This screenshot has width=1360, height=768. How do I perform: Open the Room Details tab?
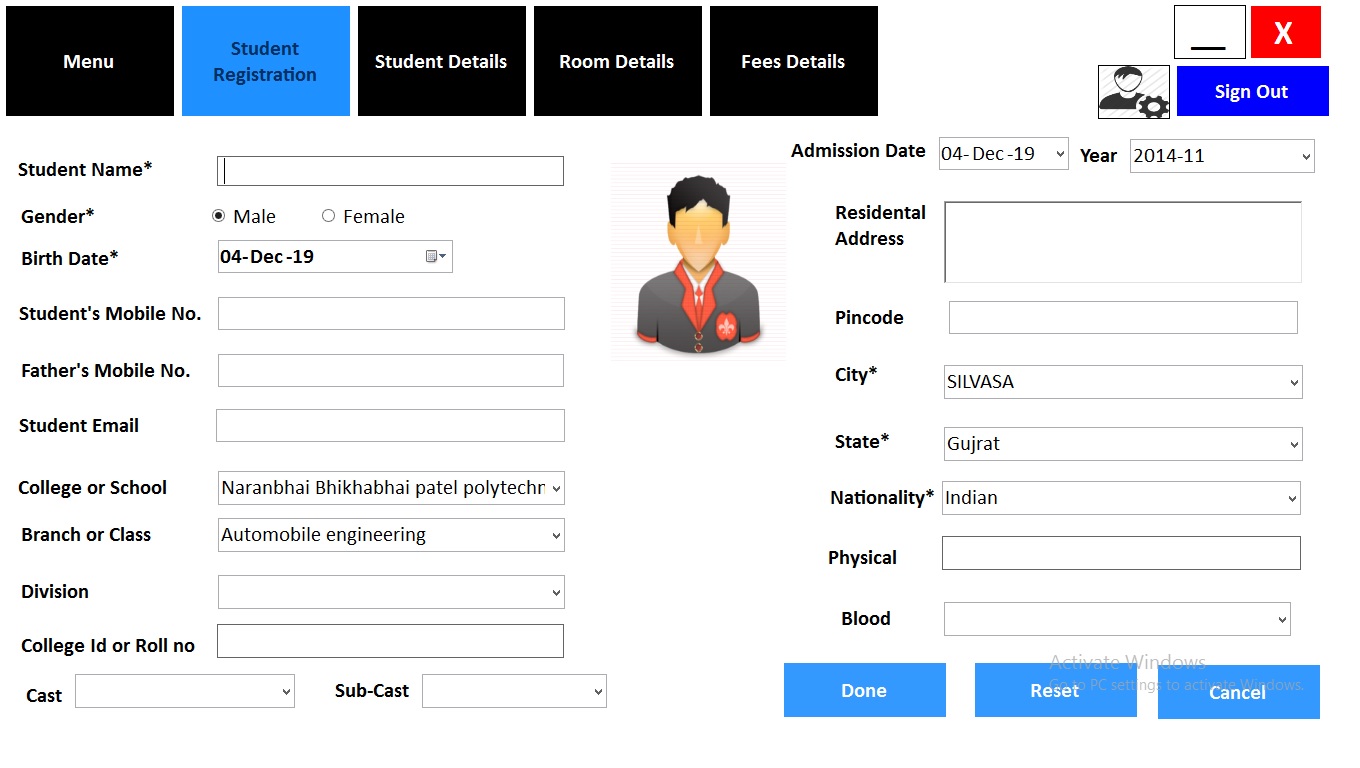click(x=617, y=61)
